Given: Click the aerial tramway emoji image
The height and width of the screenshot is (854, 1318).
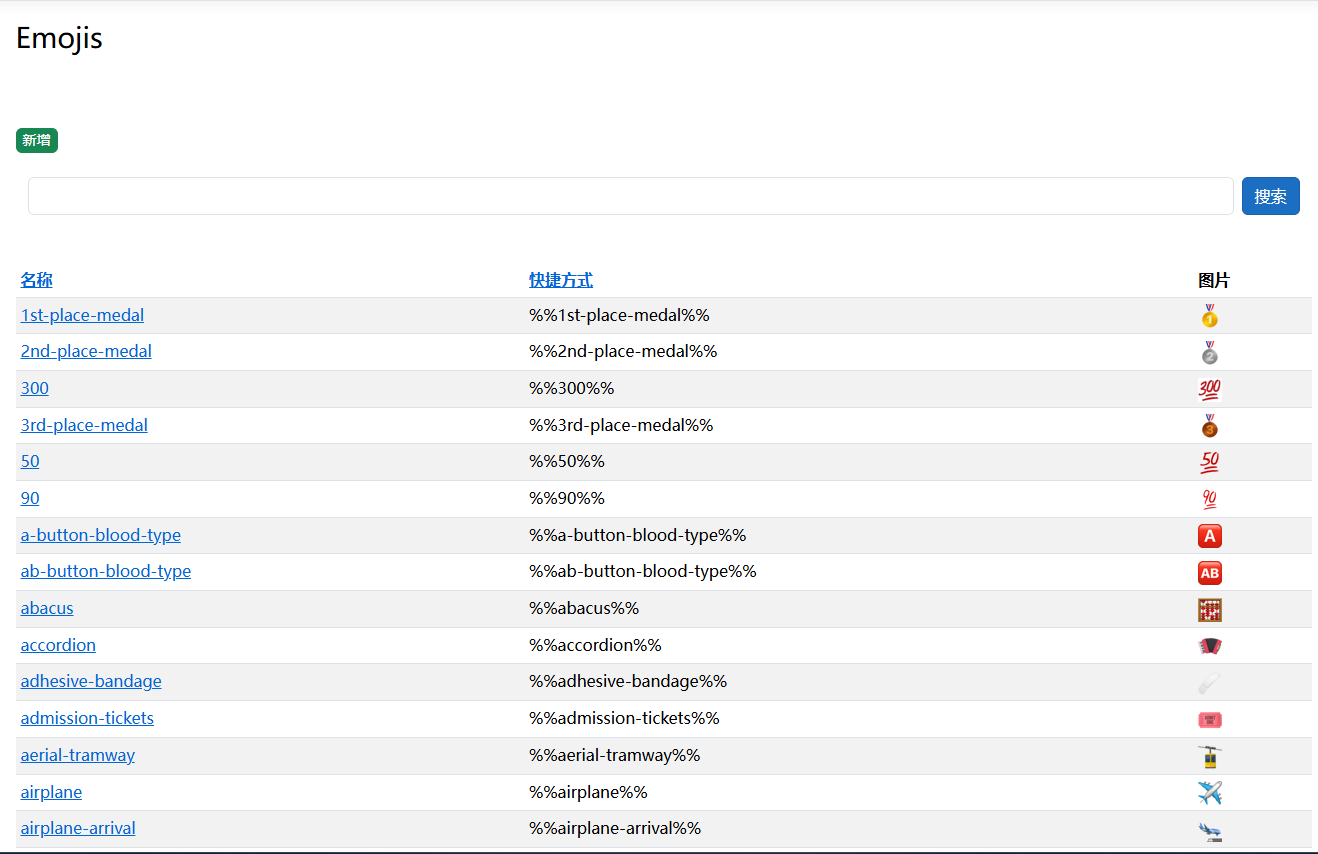Looking at the screenshot, I should pyautogui.click(x=1209, y=757).
